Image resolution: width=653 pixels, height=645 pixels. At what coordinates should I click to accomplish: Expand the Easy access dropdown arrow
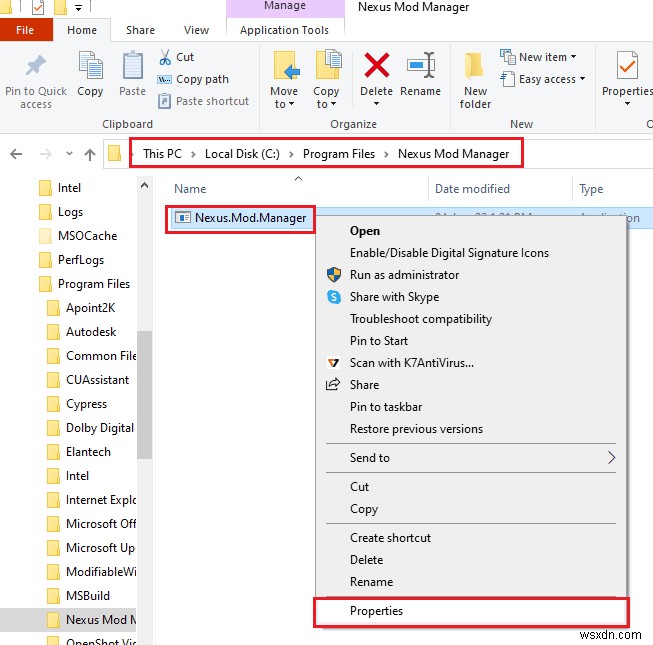pos(582,78)
